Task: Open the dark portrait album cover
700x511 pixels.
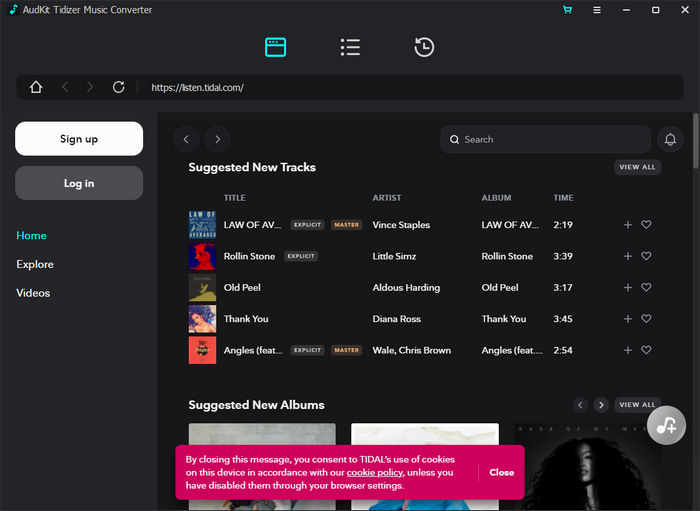Action: point(588,467)
